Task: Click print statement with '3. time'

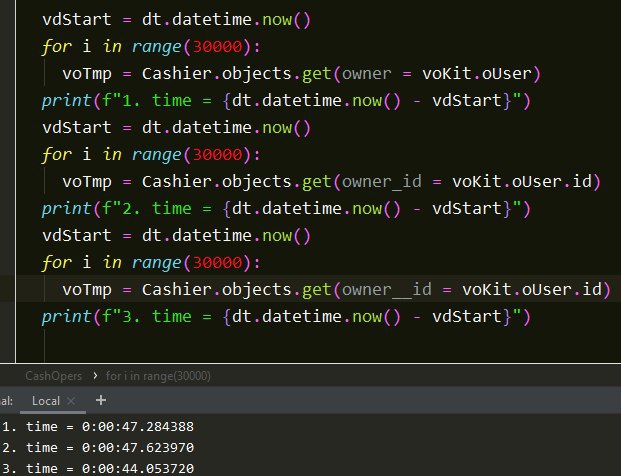Action: 286,316
